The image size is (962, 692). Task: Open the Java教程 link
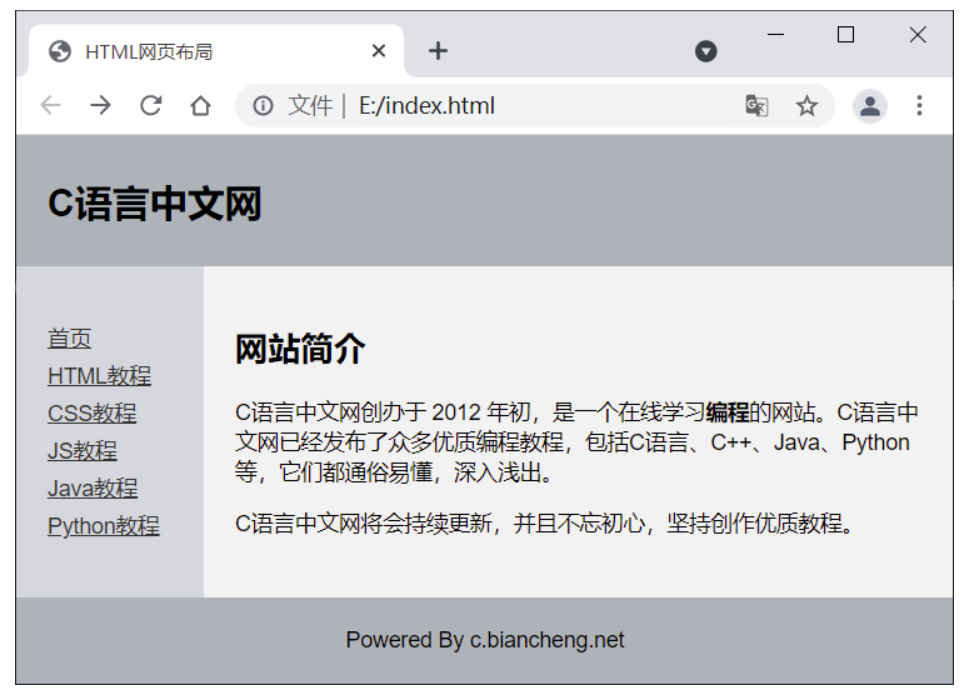point(93,488)
